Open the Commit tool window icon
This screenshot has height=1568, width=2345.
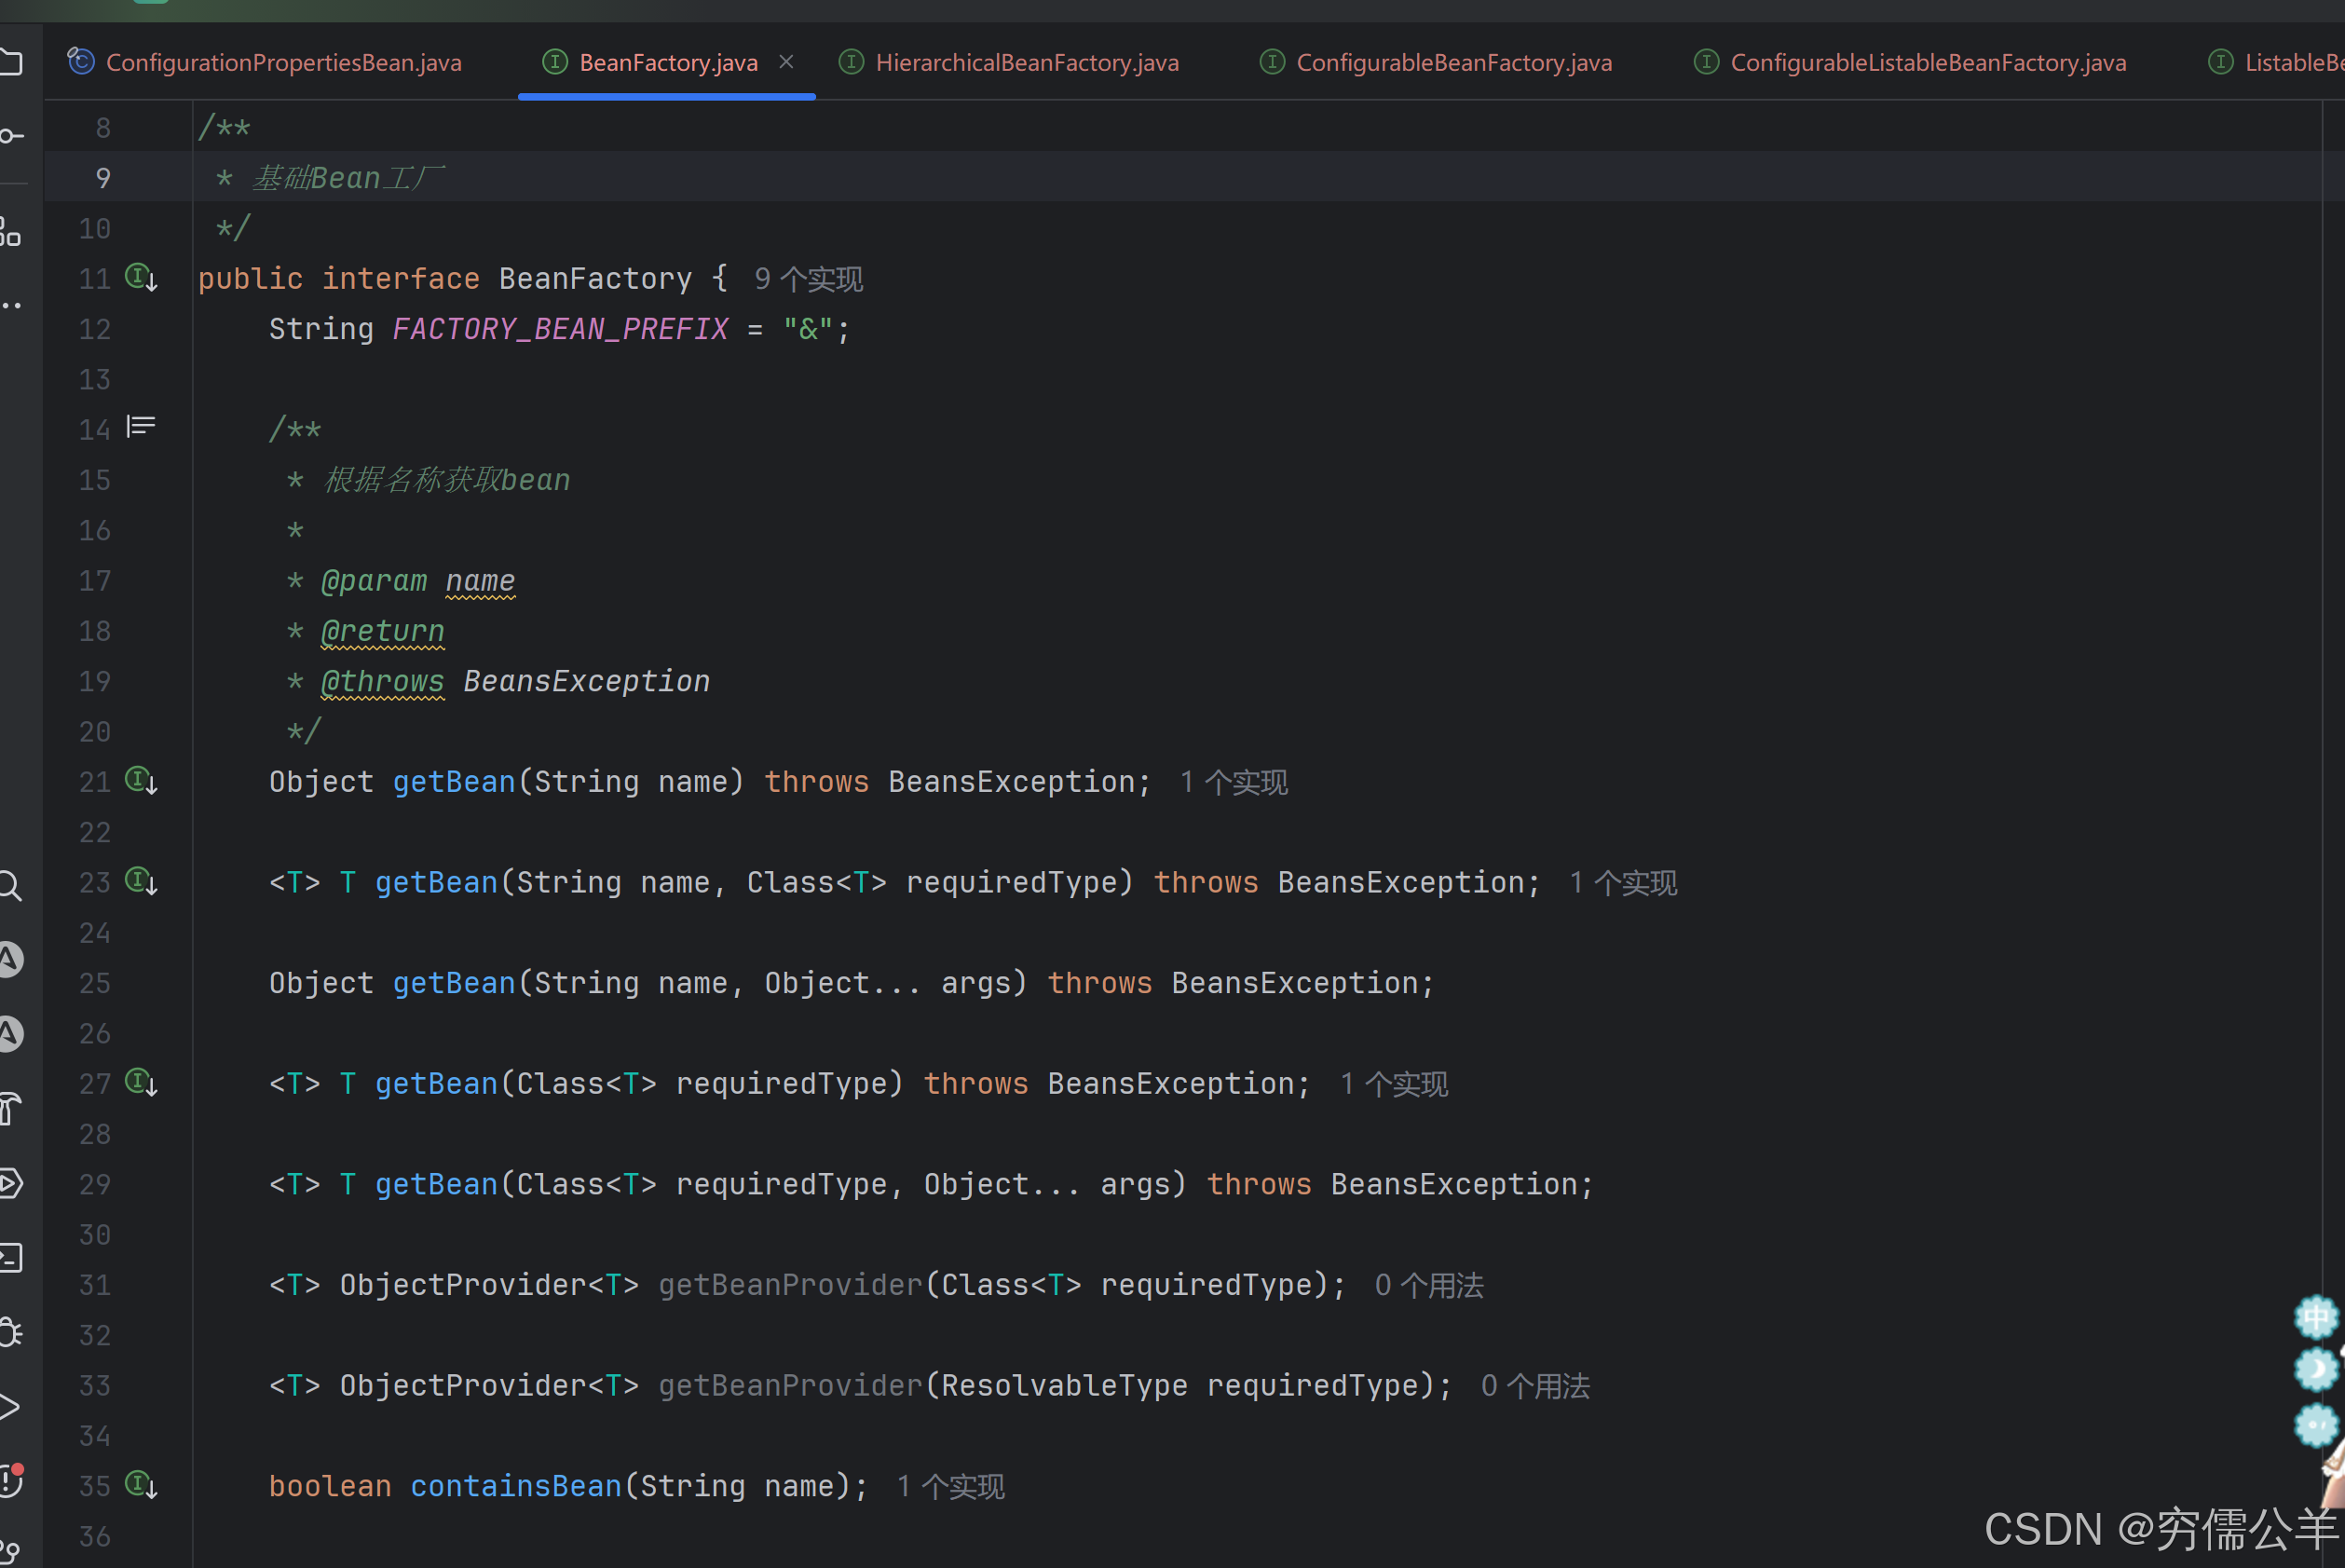click(x=10, y=136)
